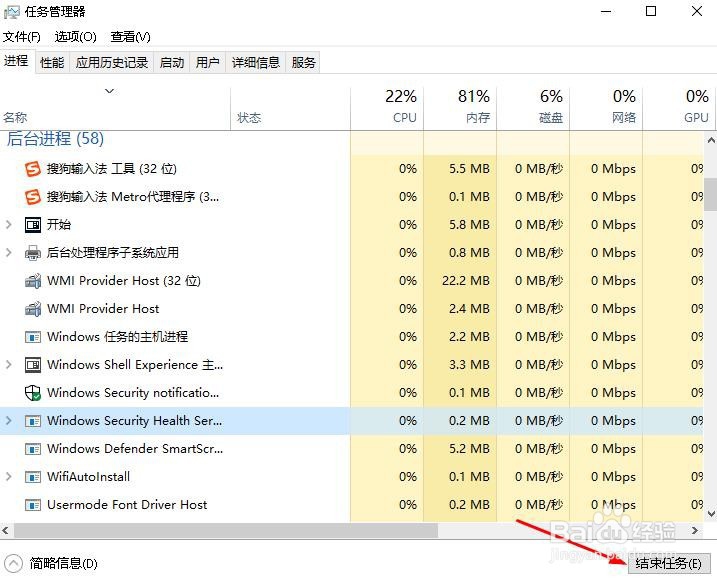The width and height of the screenshot is (717, 579).
Task: Click the horizontal scrollbar thumb
Action: (x=226, y=531)
